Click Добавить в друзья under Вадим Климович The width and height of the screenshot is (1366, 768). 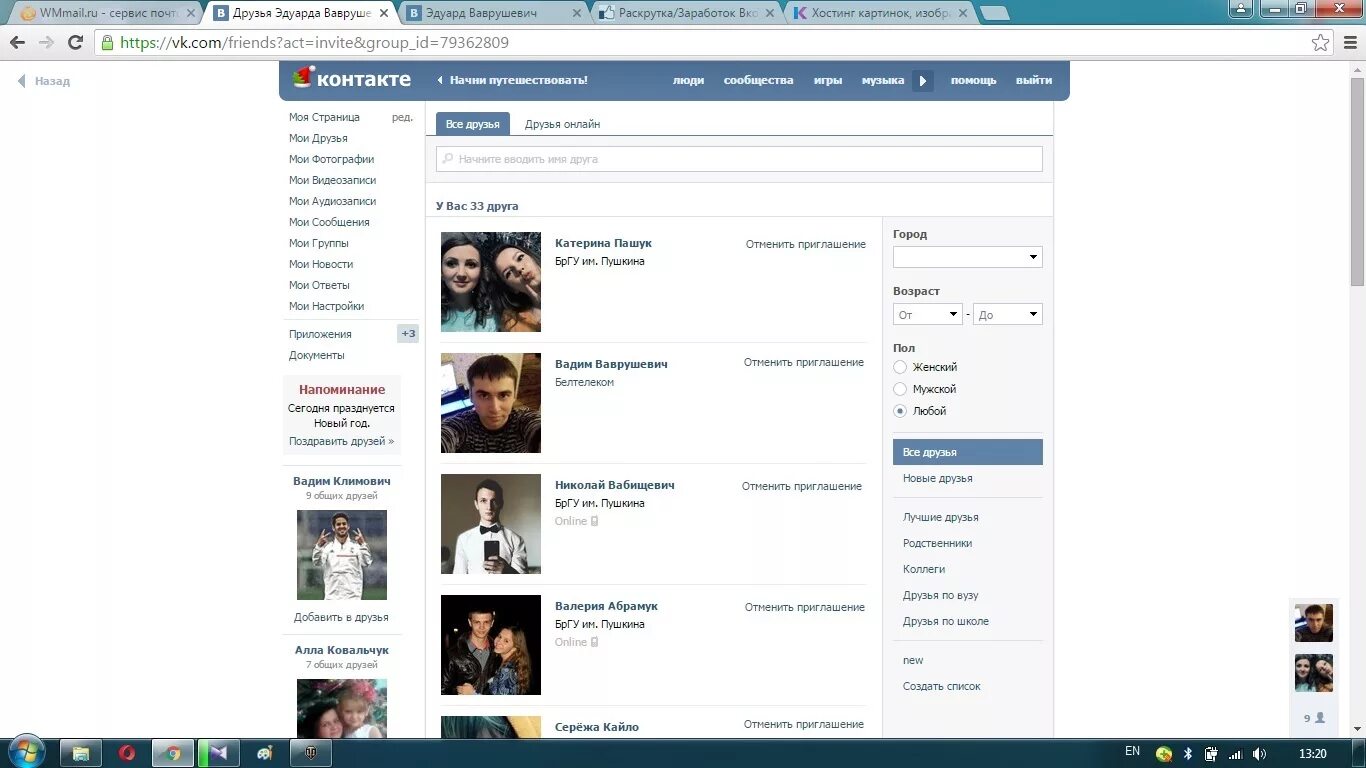341,617
